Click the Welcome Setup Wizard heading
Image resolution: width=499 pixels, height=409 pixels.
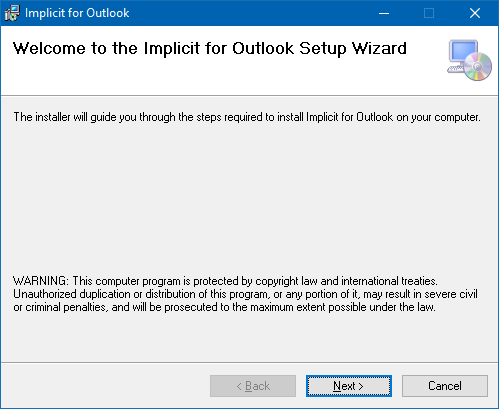[x=210, y=49]
